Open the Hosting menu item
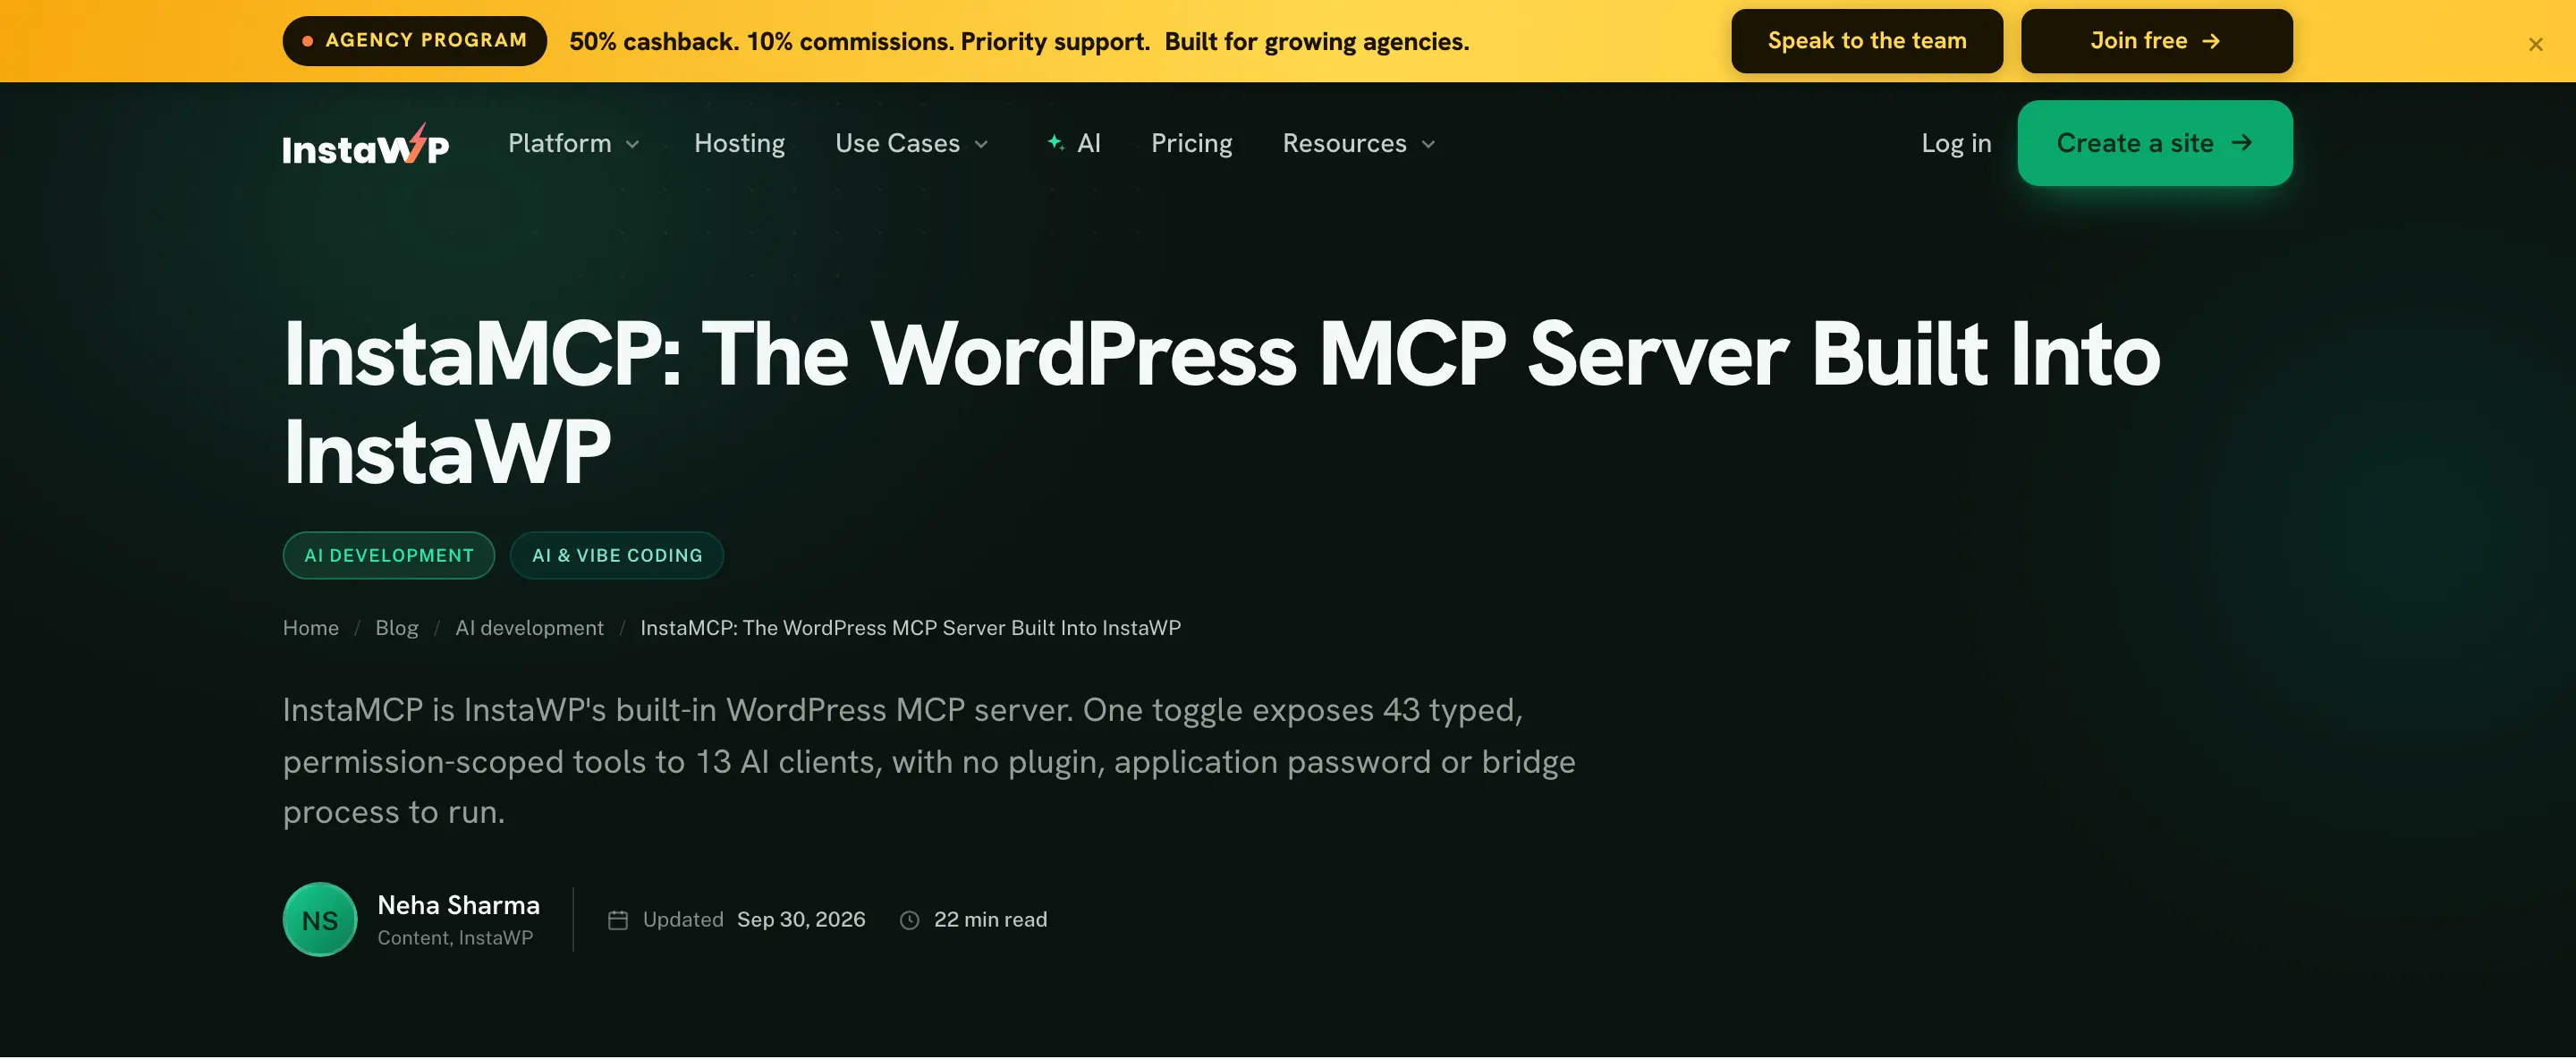 pyautogui.click(x=739, y=143)
